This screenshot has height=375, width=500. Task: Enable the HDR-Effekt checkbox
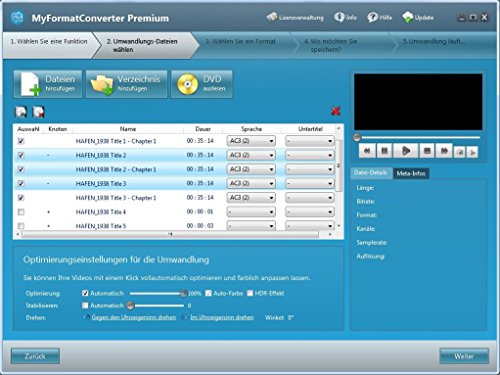tap(250, 293)
